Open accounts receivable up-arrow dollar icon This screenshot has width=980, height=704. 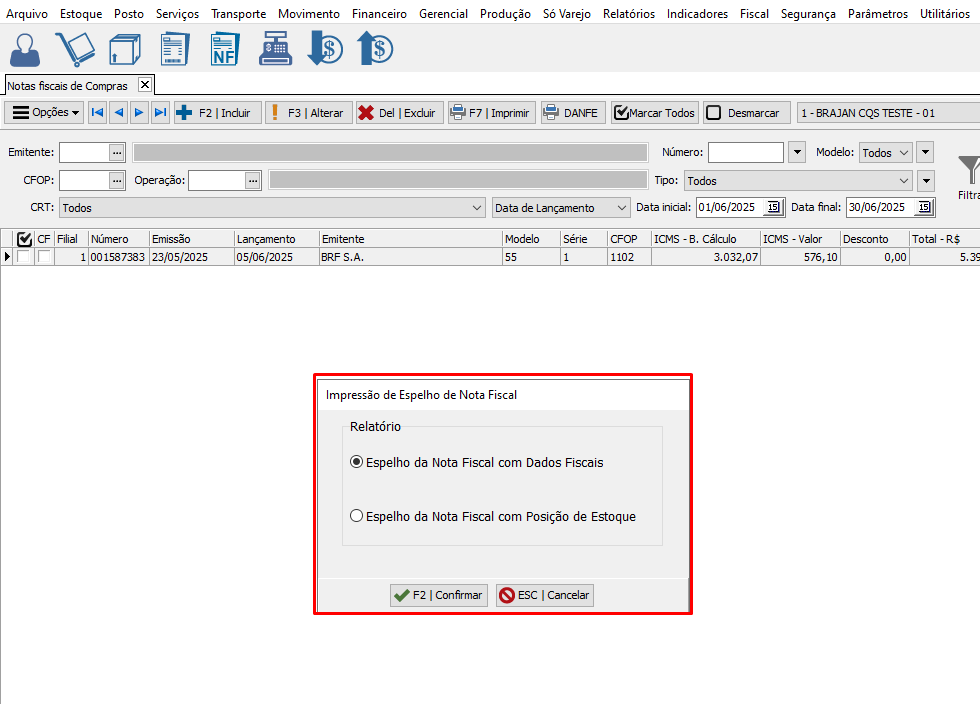tap(375, 48)
